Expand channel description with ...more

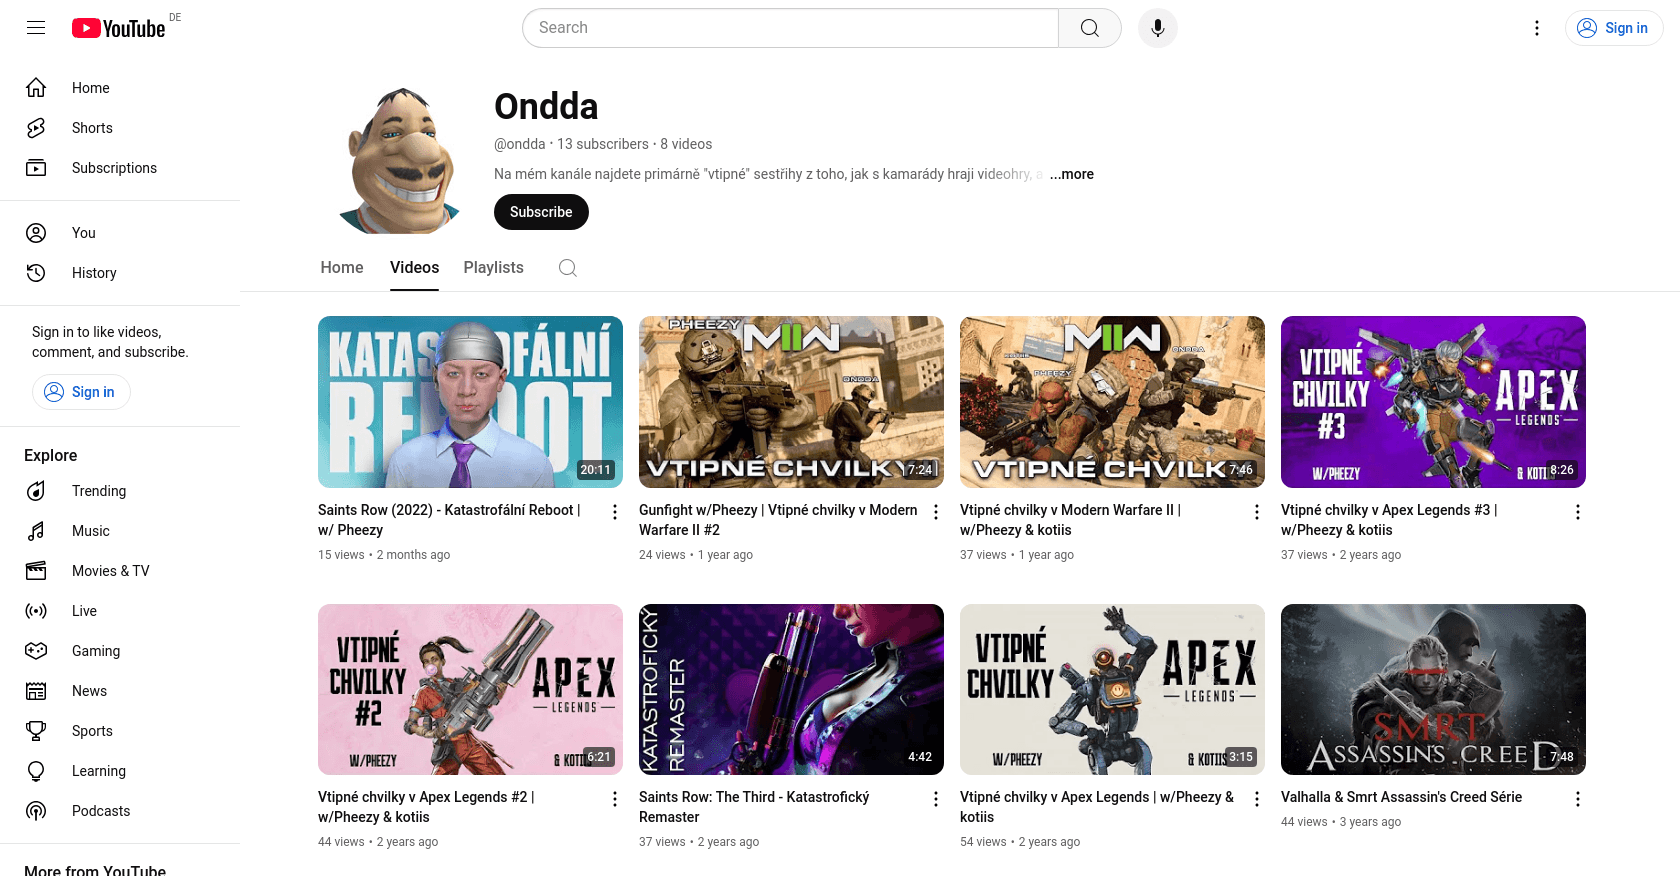point(1071,174)
